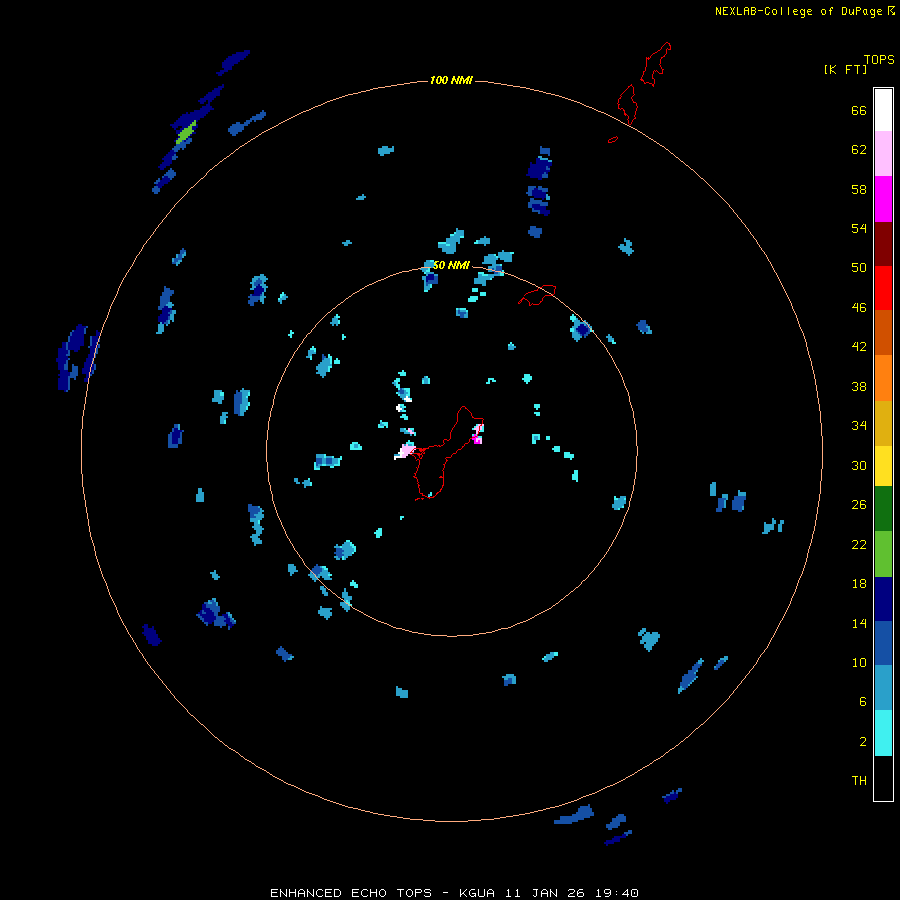Click the TOPS legend title
The width and height of the screenshot is (900, 900).
(x=879, y=60)
